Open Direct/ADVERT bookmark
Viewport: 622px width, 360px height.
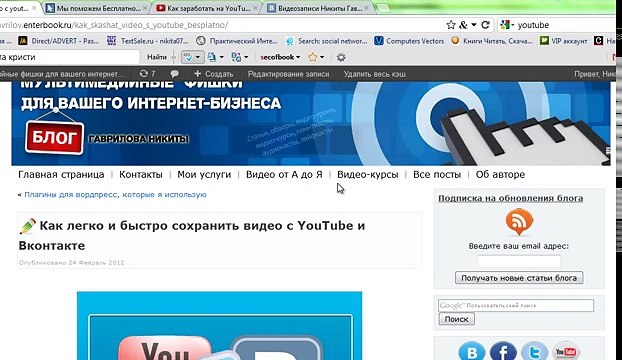(59, 41)
